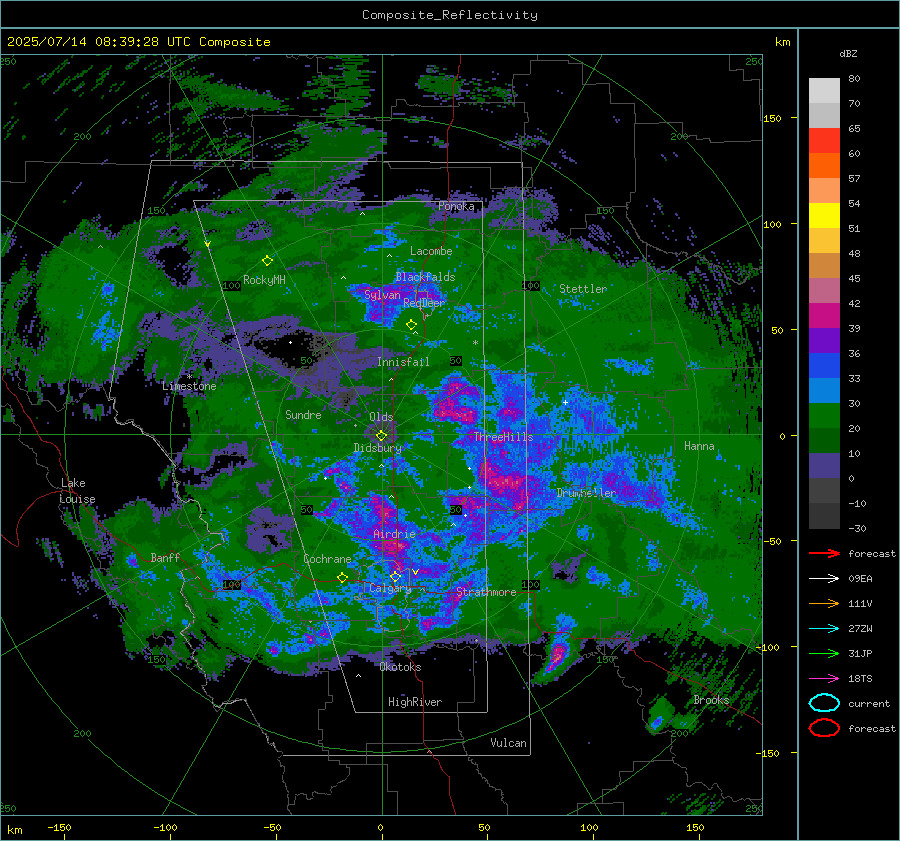This screenshot has width=900, height=841.
Task: Click the Calgary city label
Action: click(390, 588)
